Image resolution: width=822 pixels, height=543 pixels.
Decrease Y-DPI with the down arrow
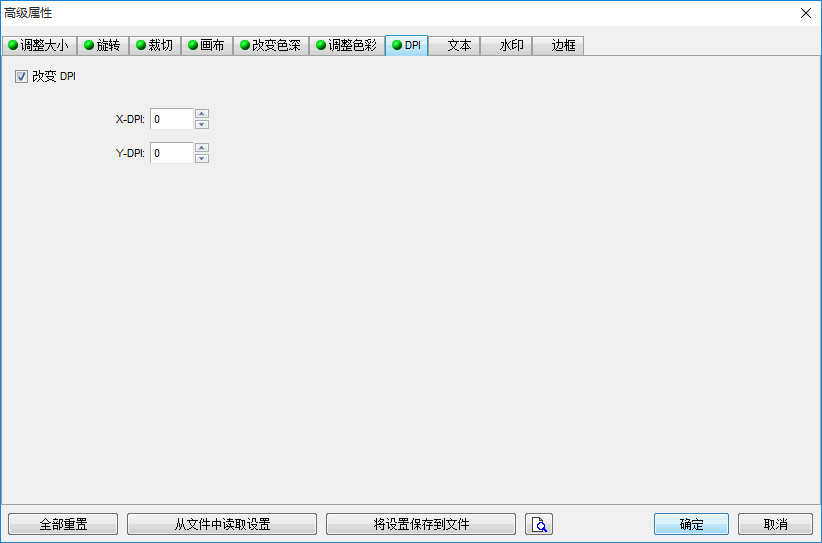202,159
